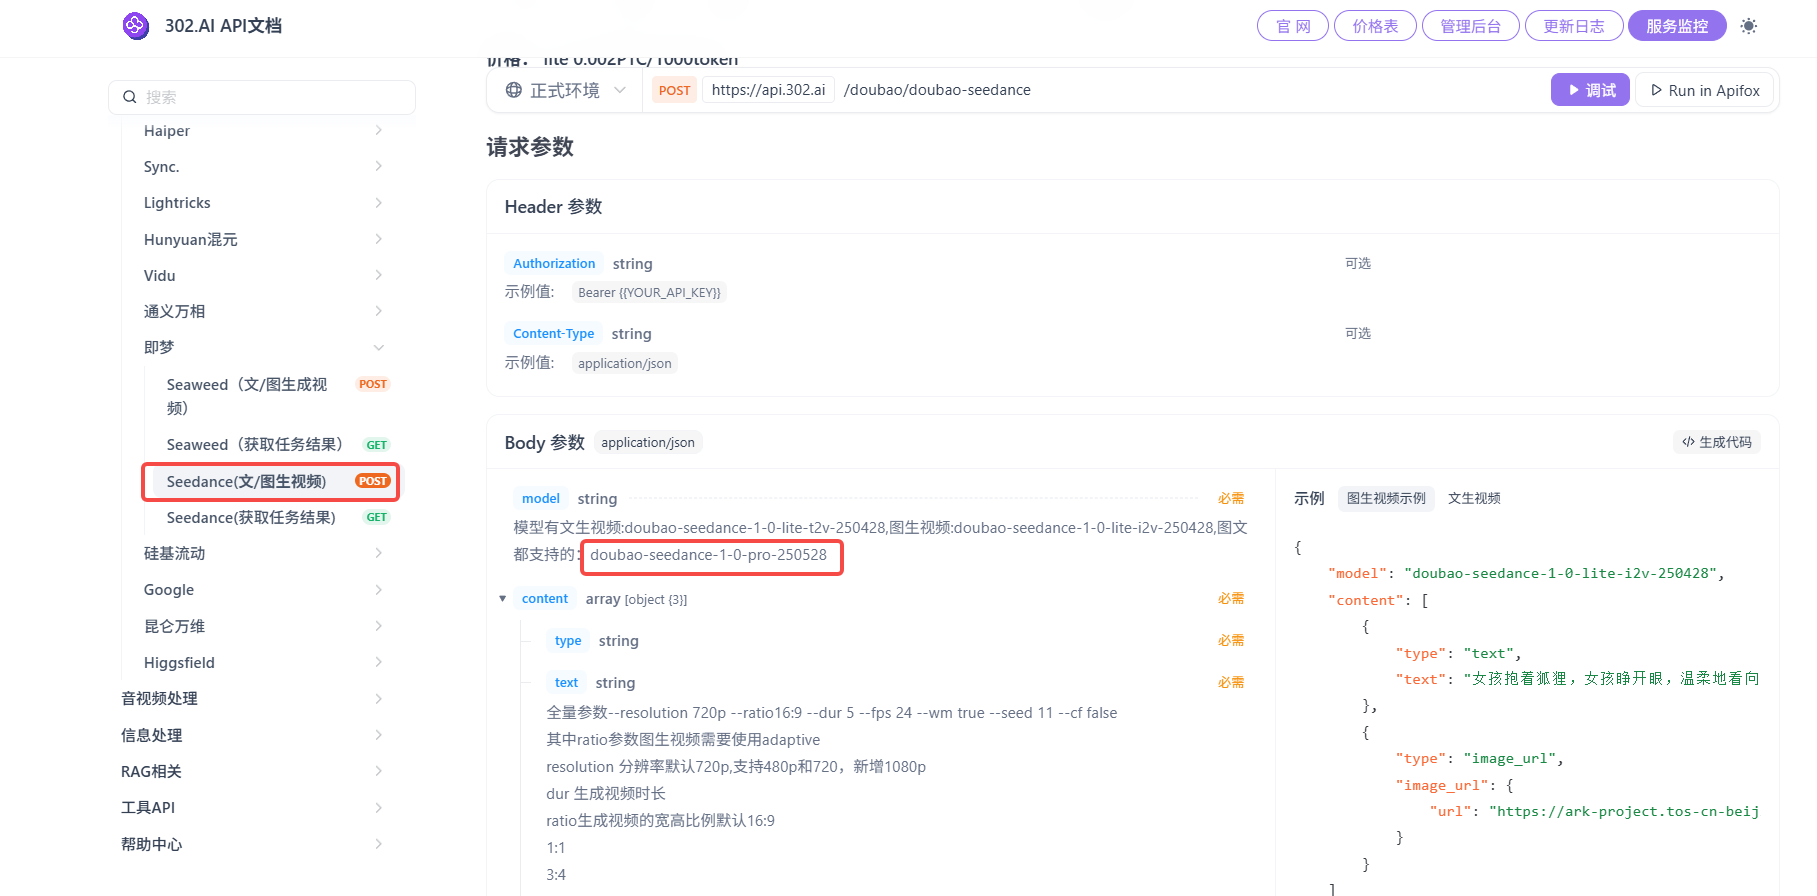The width and height of the screenshot is (1817, 896).
Task: Click the 生成代码 code icon button
Action: click(1716, 442)
